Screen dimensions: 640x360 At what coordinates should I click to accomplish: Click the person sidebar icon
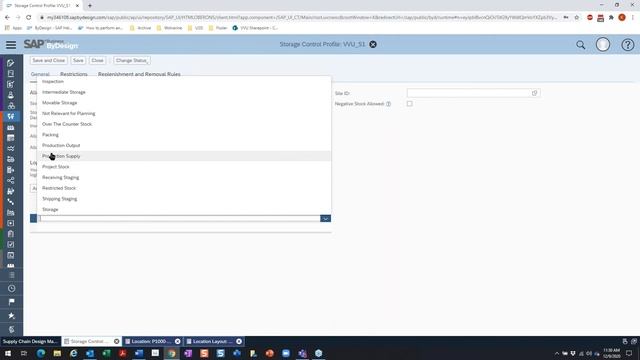click(x=11, y=95)
